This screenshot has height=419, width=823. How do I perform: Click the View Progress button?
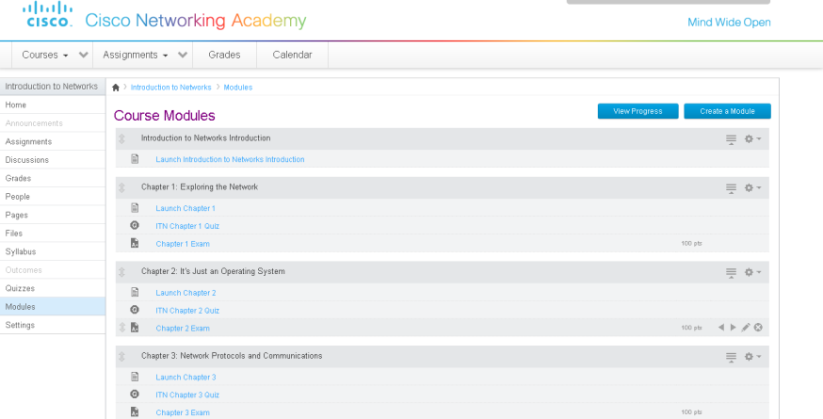[637, 111]
